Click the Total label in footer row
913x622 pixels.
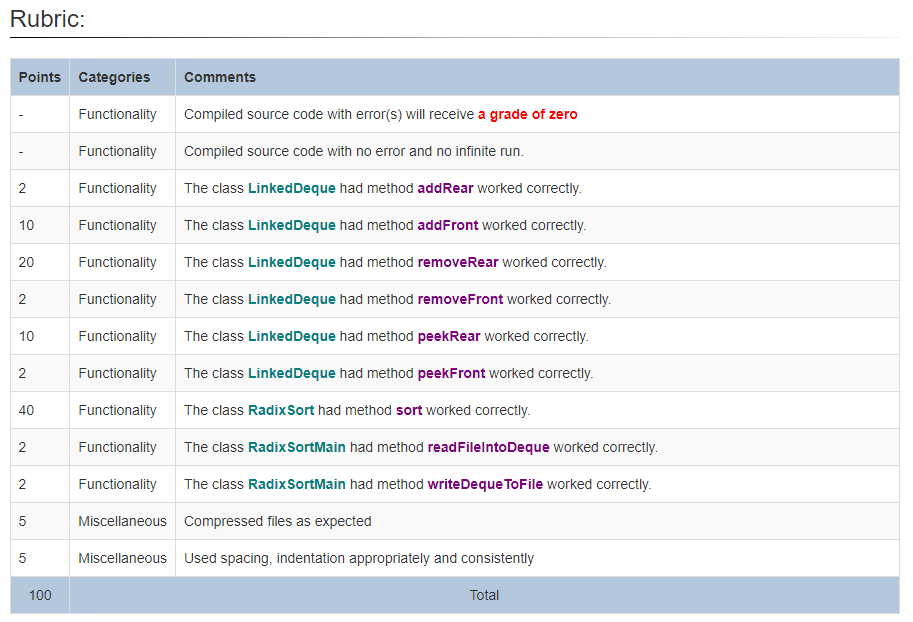click(x=484, y=595)
